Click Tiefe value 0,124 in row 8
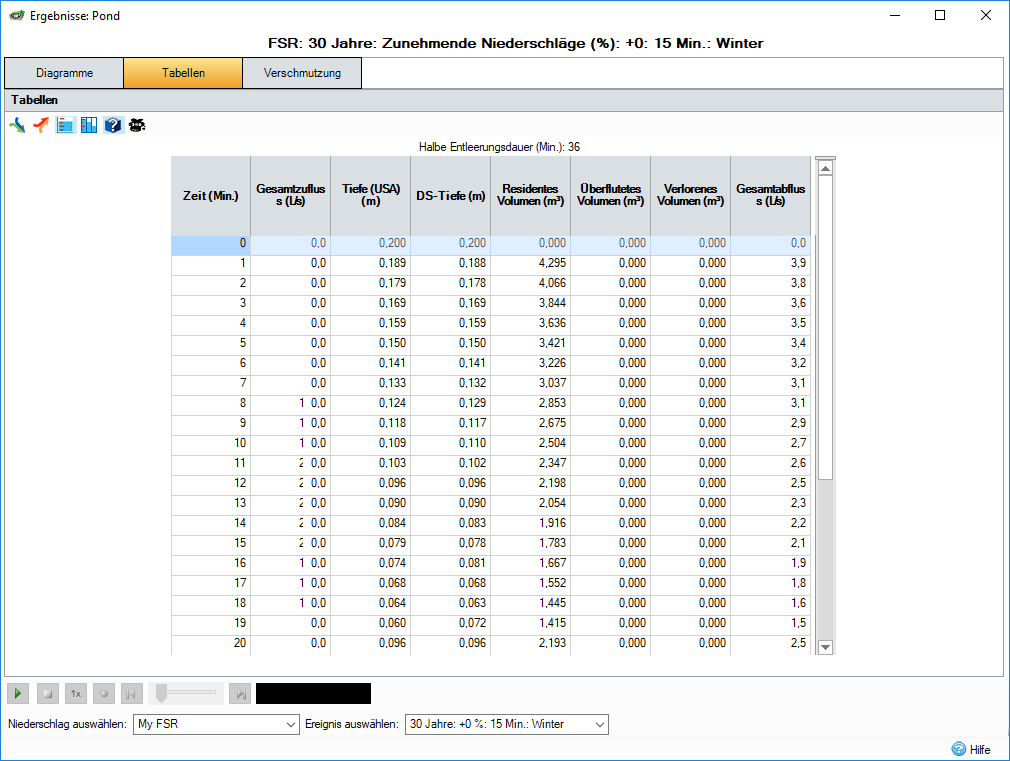Screen dimensions: 1010x761 click(x=370, y=403)
